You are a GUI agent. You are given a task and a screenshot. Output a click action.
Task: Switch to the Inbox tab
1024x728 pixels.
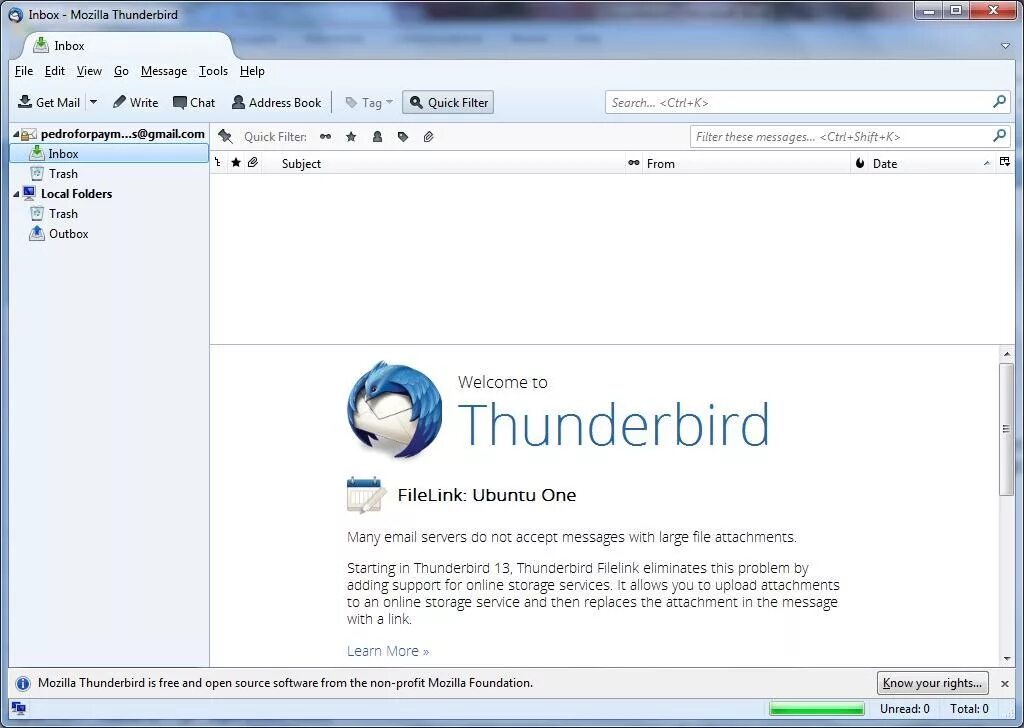coord(127,45)
